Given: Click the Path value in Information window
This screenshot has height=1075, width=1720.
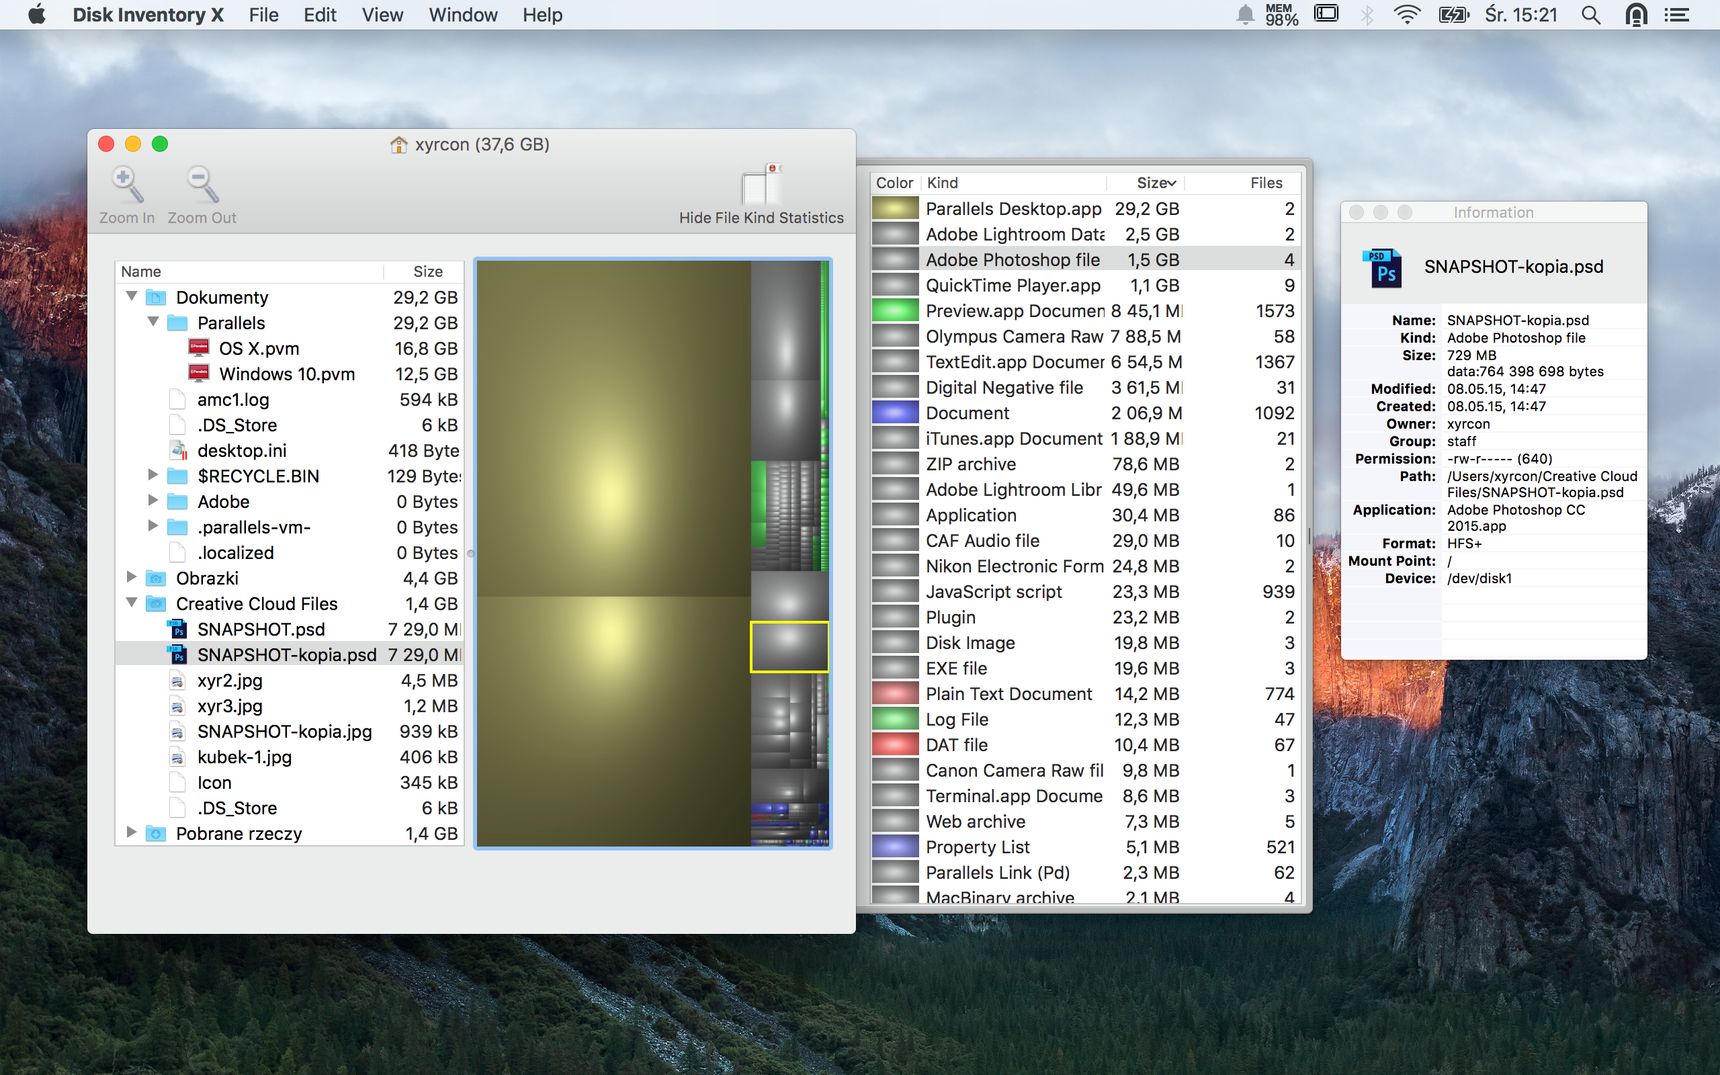Looking at the screenshot, I should (1541, 484).
